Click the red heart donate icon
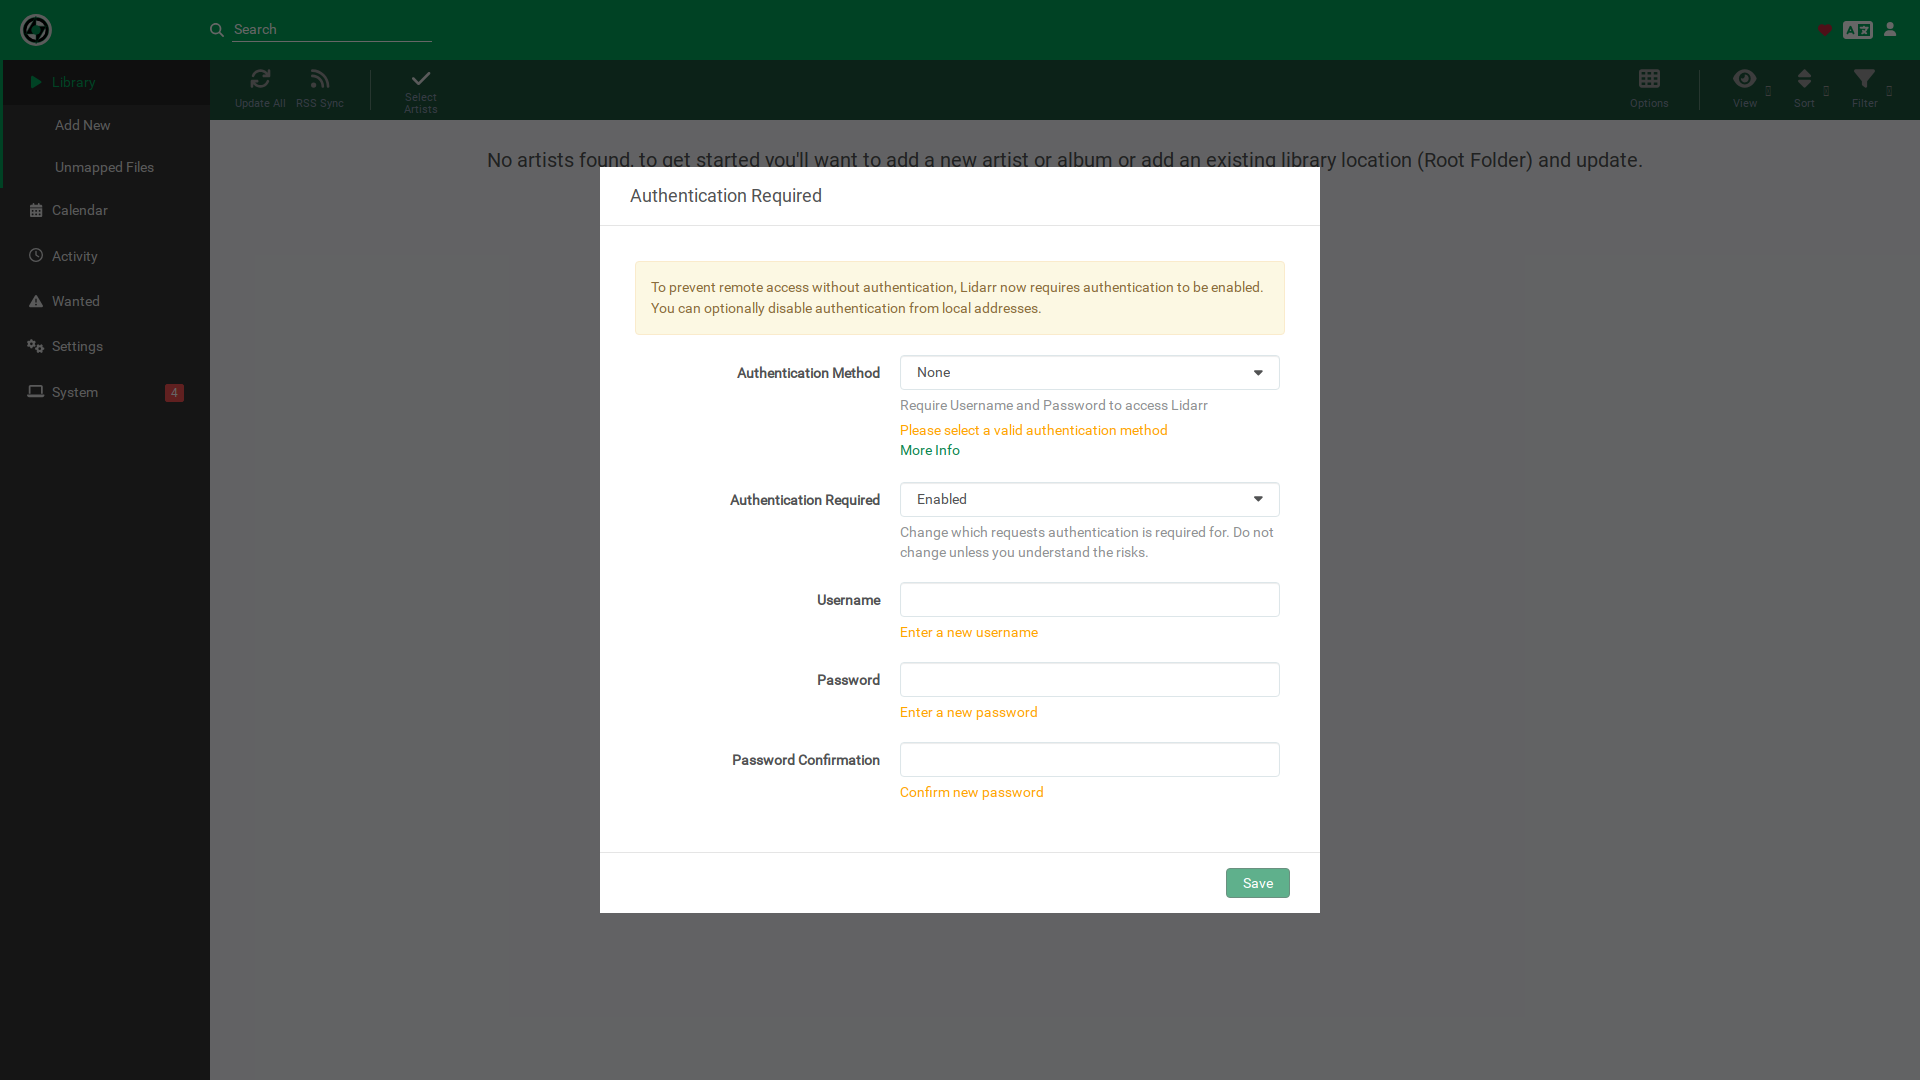Image resolution: width=1920 pixels, height=1080 pixels. pos(1825,30)
